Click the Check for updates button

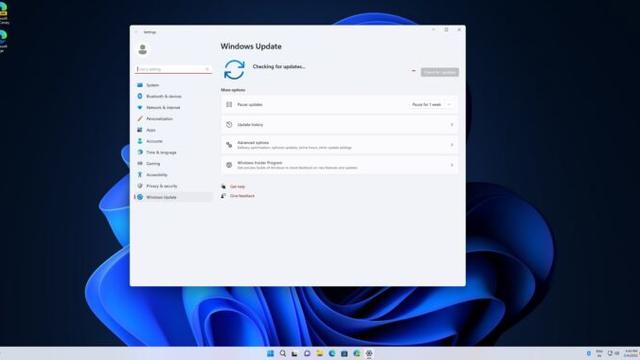click(x=440, y=72)
